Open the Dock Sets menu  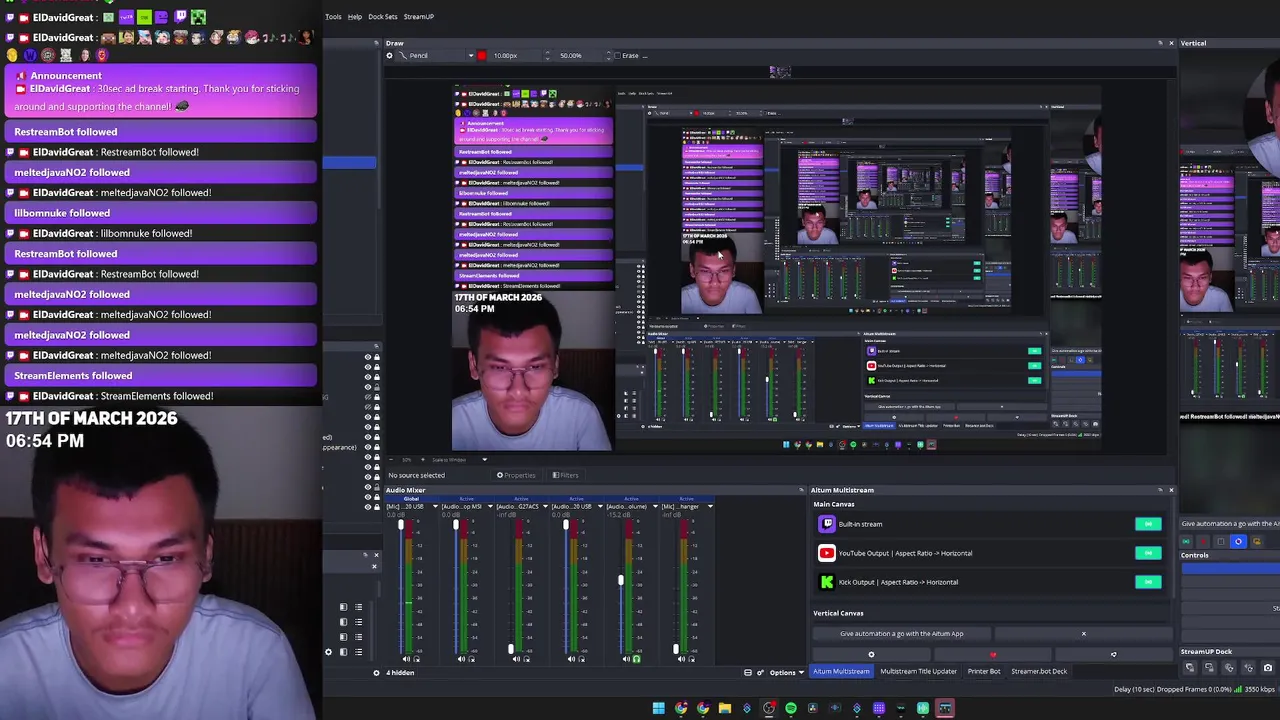point(383,16)
